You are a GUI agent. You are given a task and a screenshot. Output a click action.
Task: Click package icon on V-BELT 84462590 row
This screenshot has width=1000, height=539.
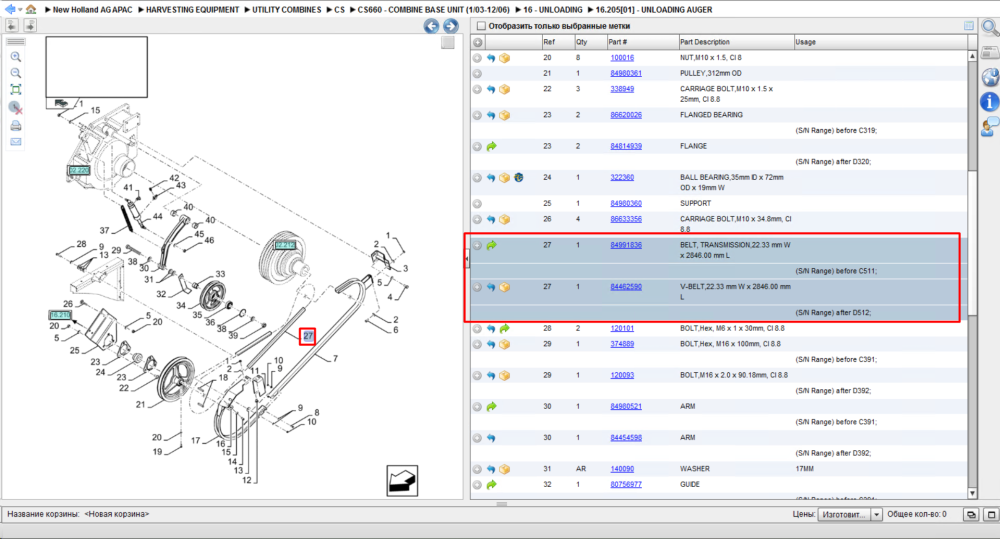click(504, 288)
